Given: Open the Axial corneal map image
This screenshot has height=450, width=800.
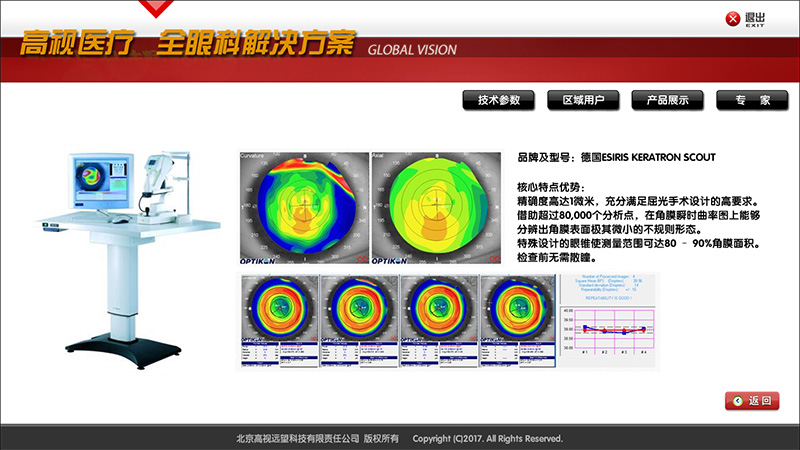Looking at the screenshot, I should (x=436, y=208).
